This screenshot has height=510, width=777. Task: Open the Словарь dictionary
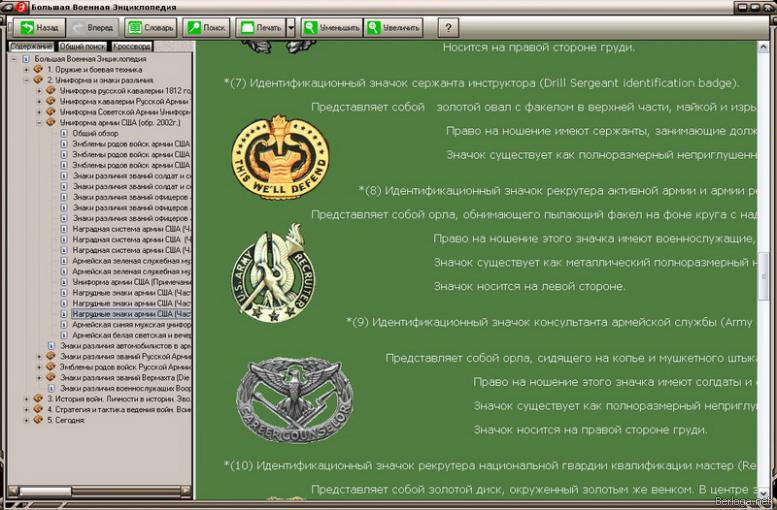click(x=151, y=28)
